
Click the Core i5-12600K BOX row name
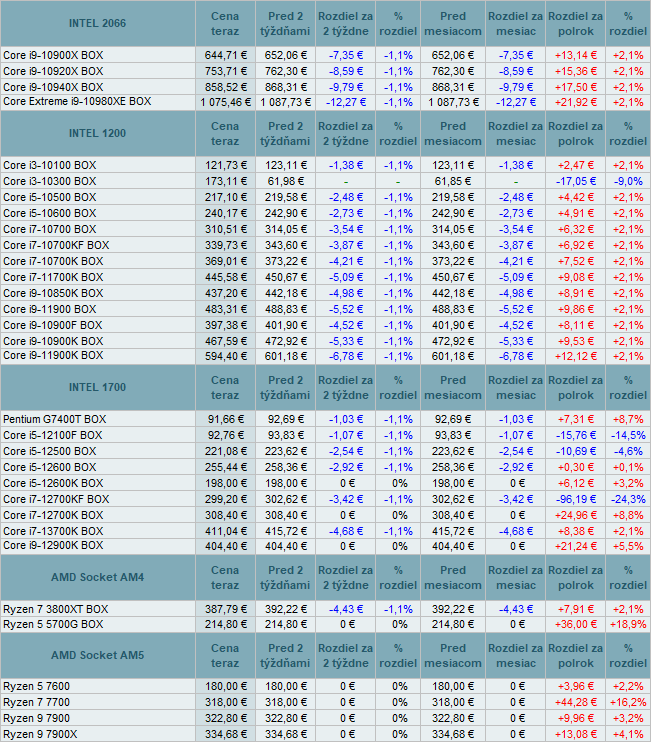(53, 484)
